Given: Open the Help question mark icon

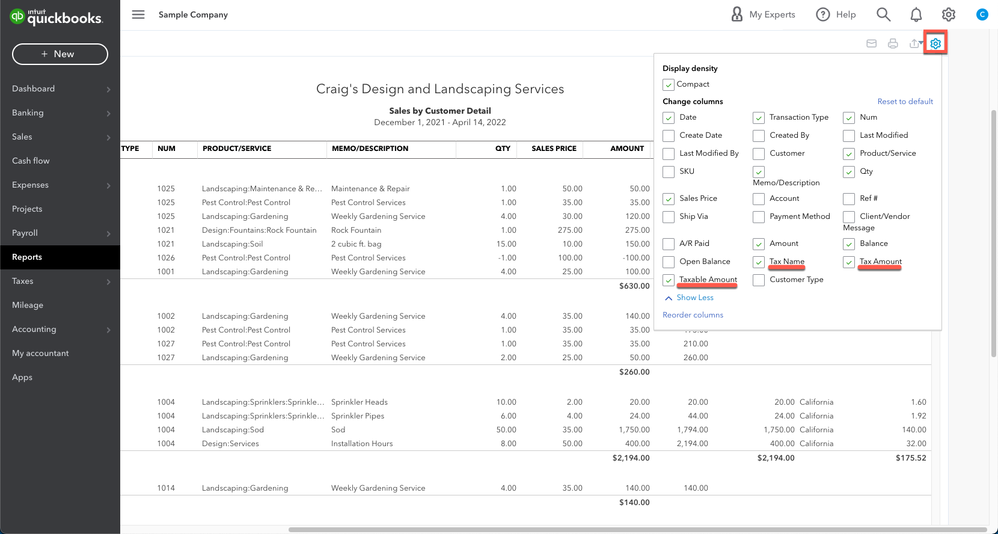Looking at the screenshot, I should coord(823,15).
